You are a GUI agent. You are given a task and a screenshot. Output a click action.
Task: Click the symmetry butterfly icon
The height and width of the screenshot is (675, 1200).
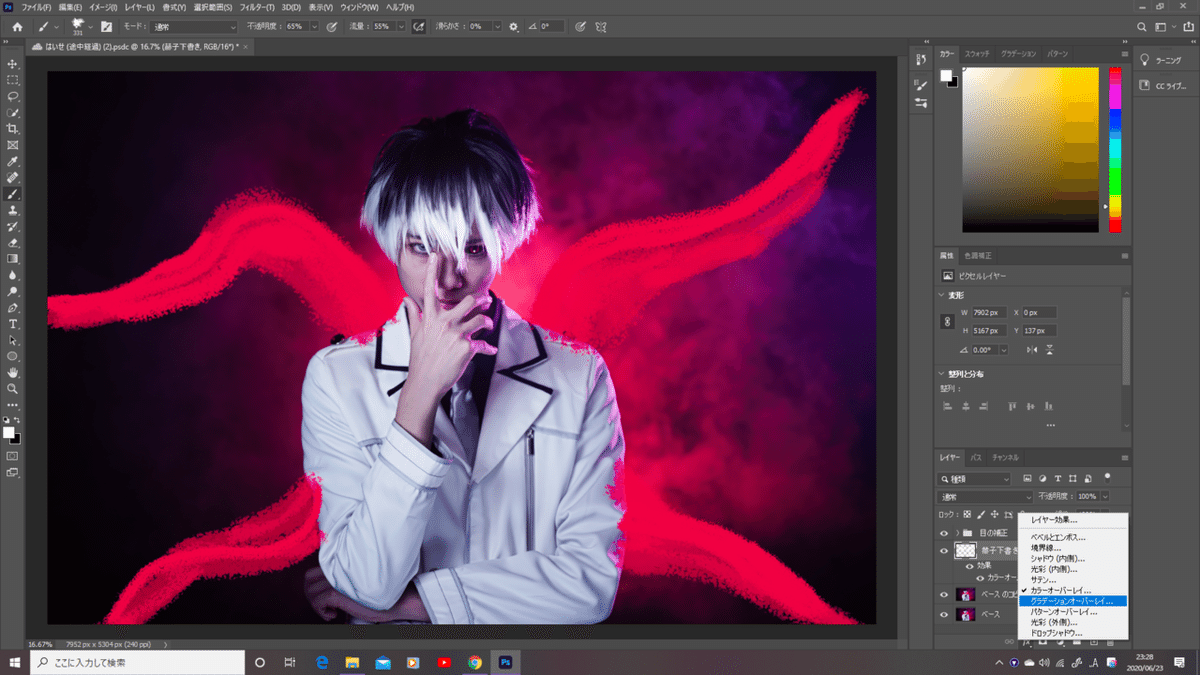600,26
